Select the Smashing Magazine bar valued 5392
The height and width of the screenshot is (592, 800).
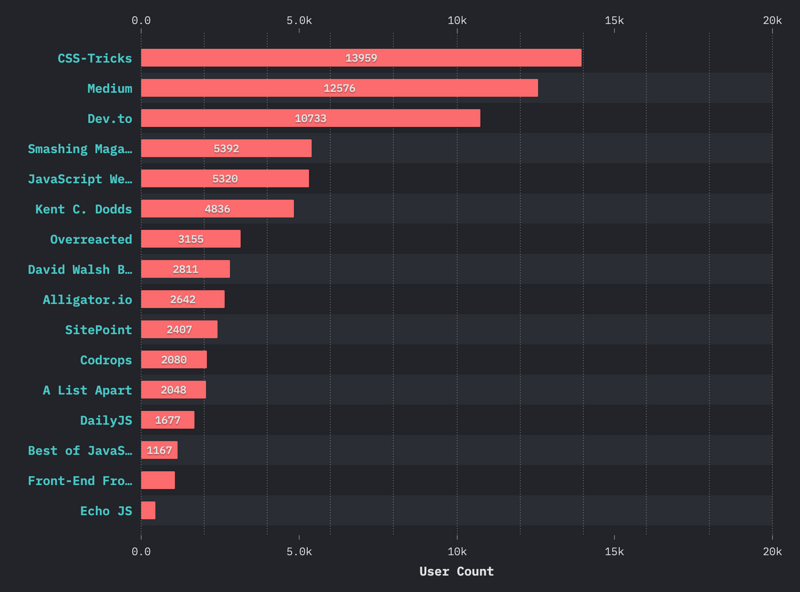226,148
